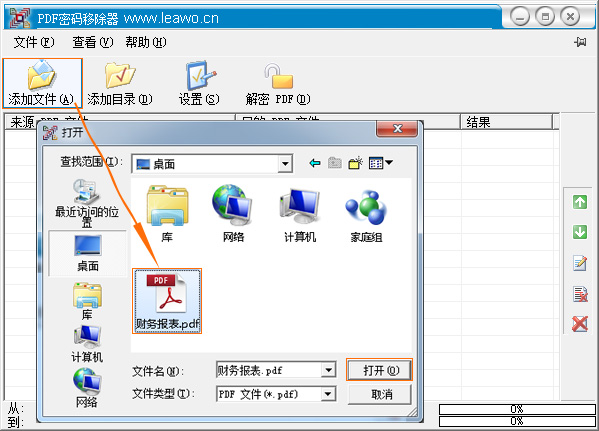The width and height of the screenshot is (599, 431).
Task: Select the 库 folder in the file list
Action: tap(167, 214)
